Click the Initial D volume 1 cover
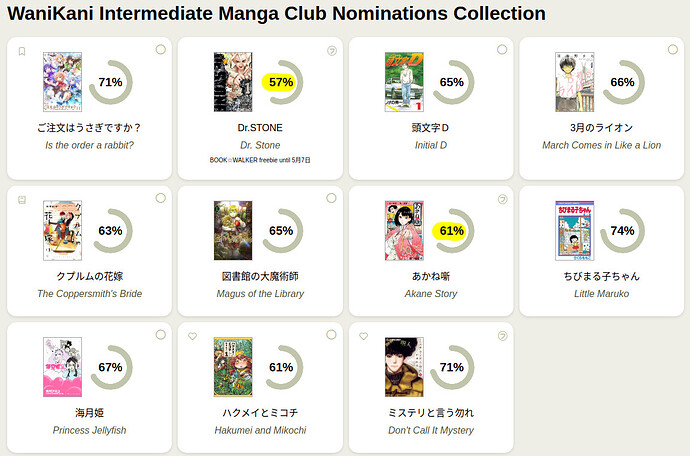The height and width of the screenshot is (456, 690). click(x=404, y=82)
